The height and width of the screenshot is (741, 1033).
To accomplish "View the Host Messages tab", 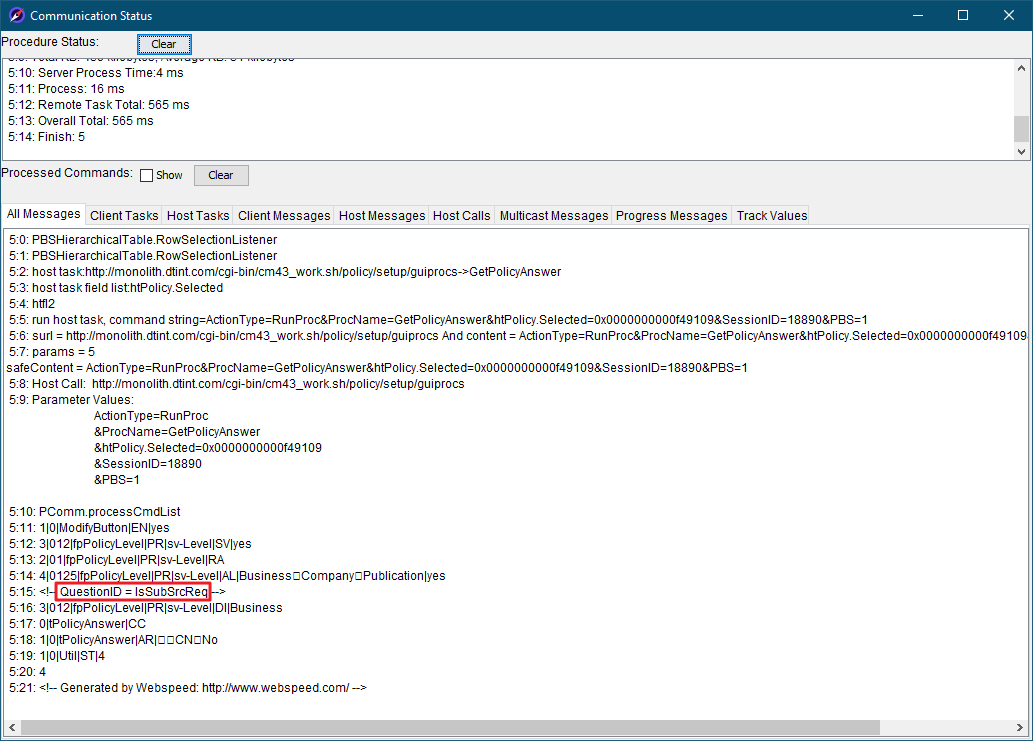I will point(382,215).
